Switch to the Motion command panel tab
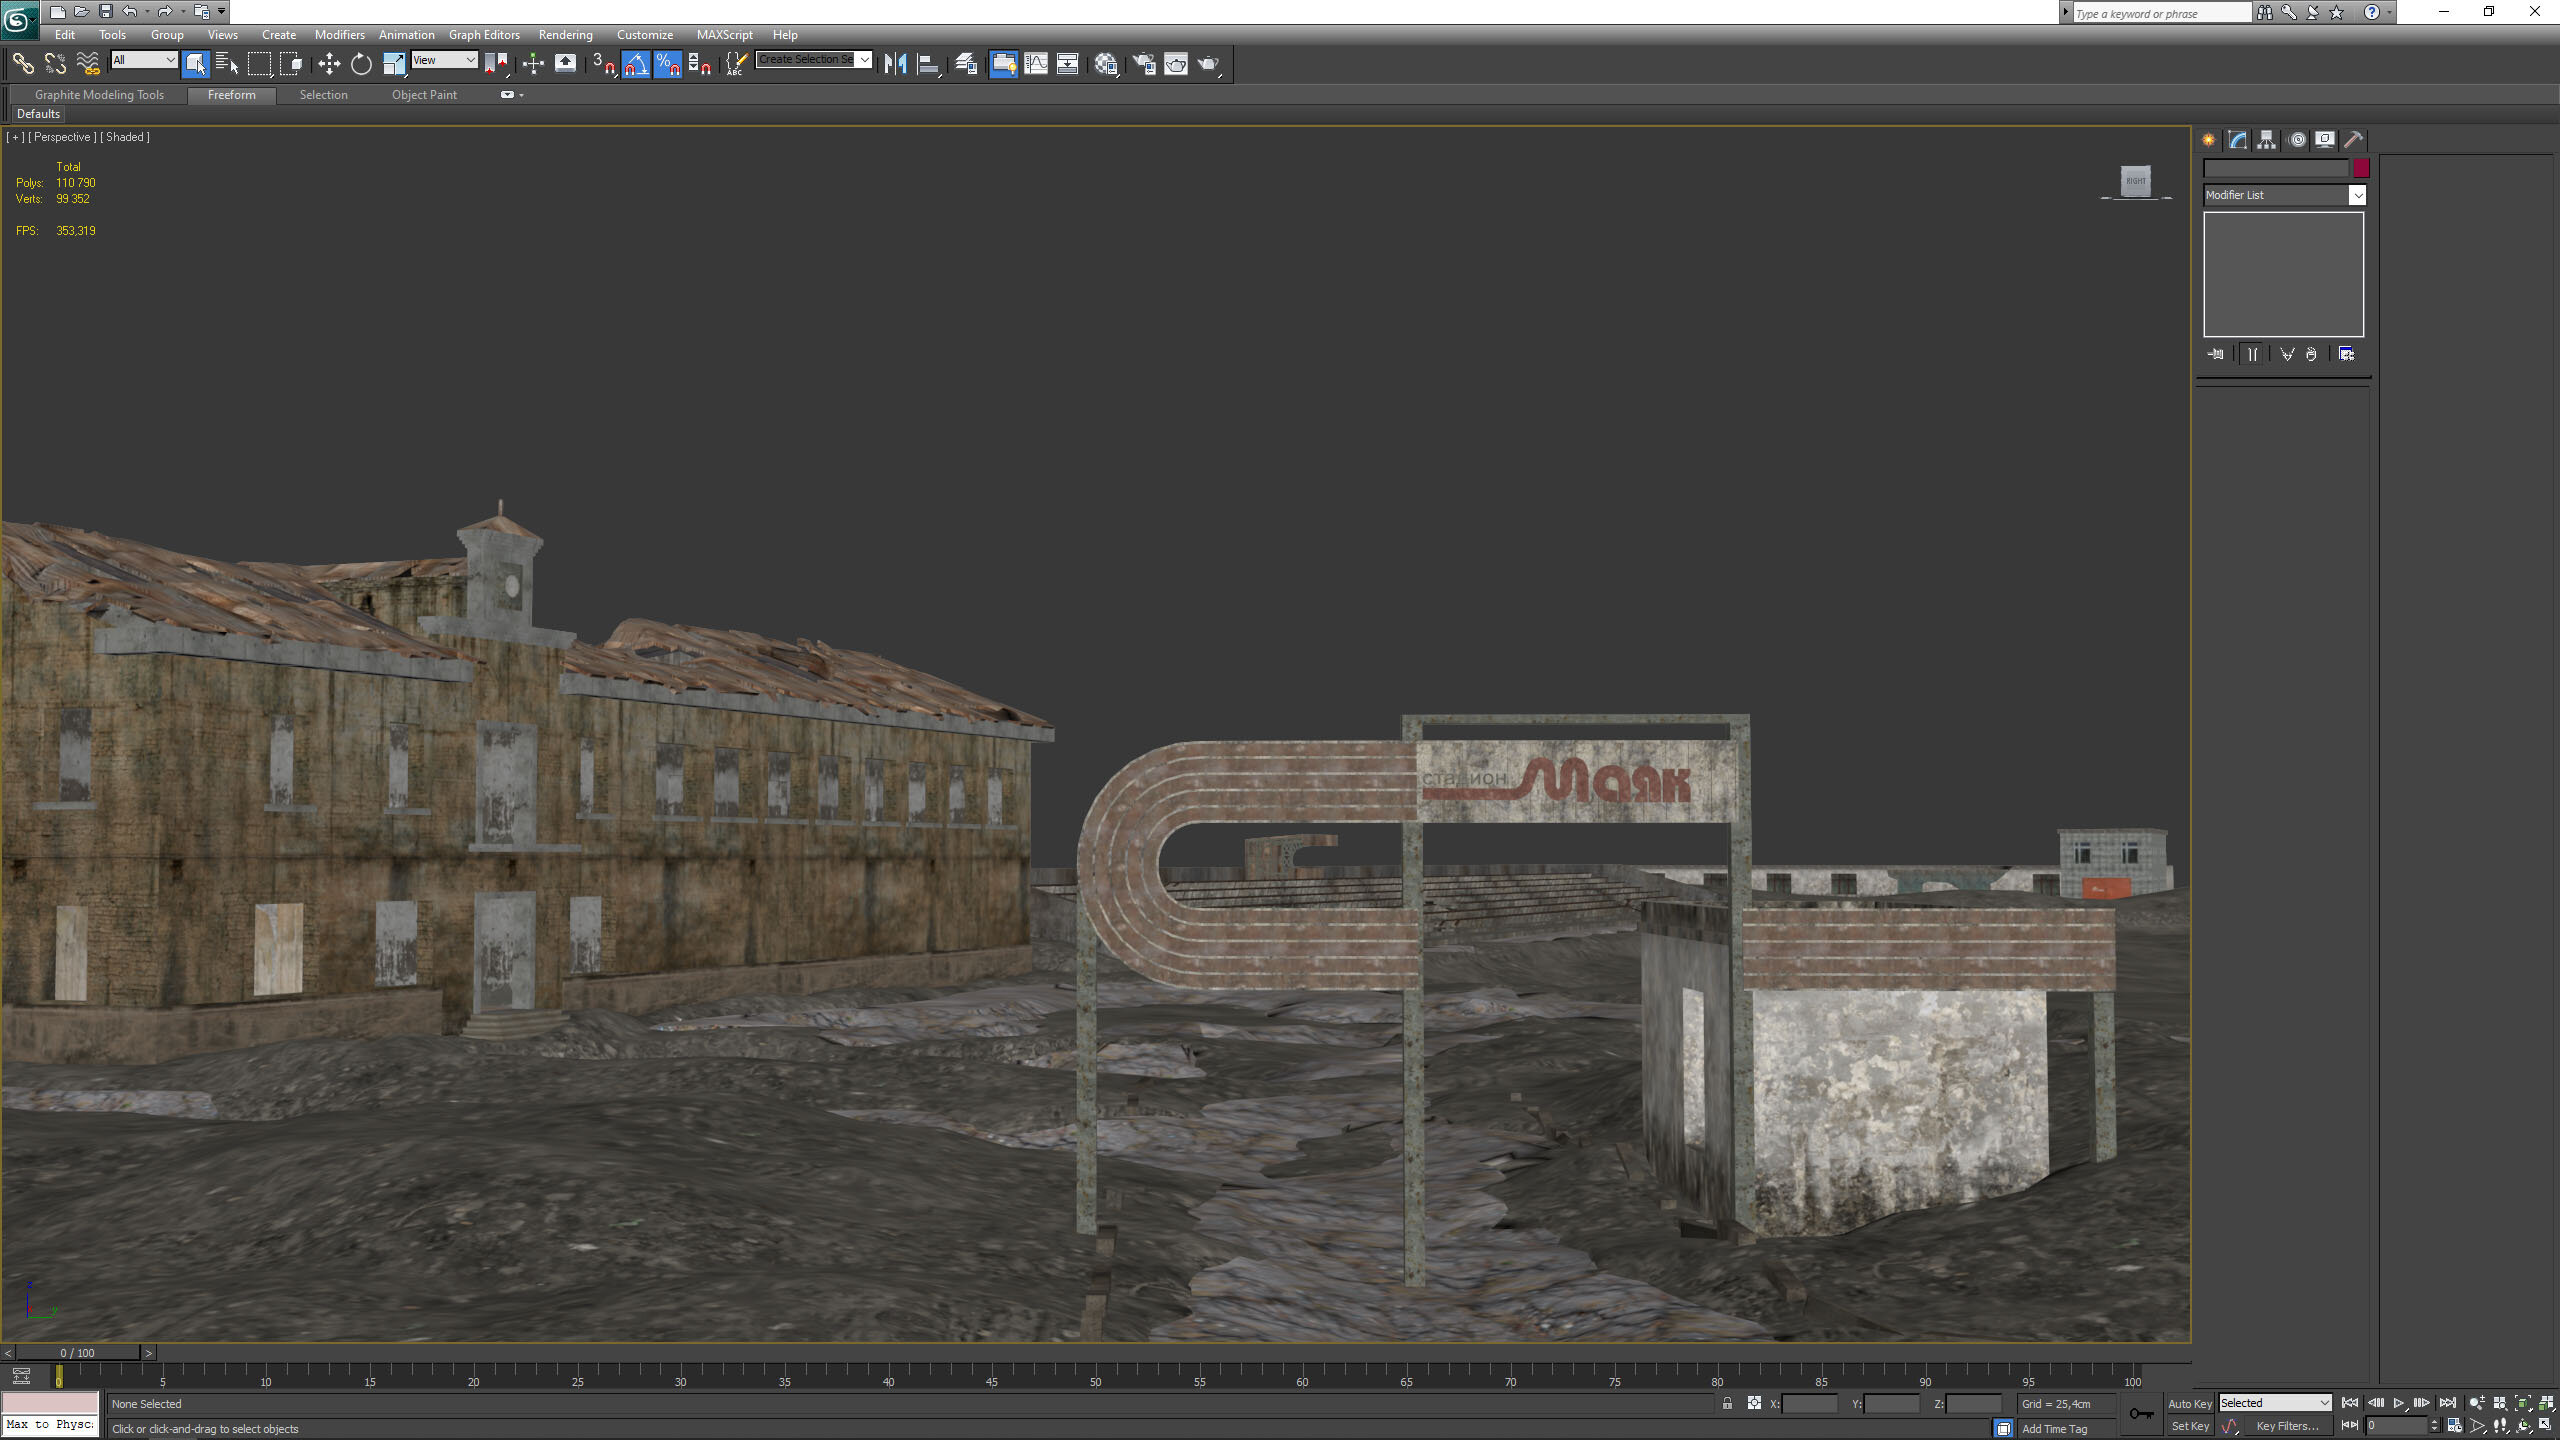 2297,140
